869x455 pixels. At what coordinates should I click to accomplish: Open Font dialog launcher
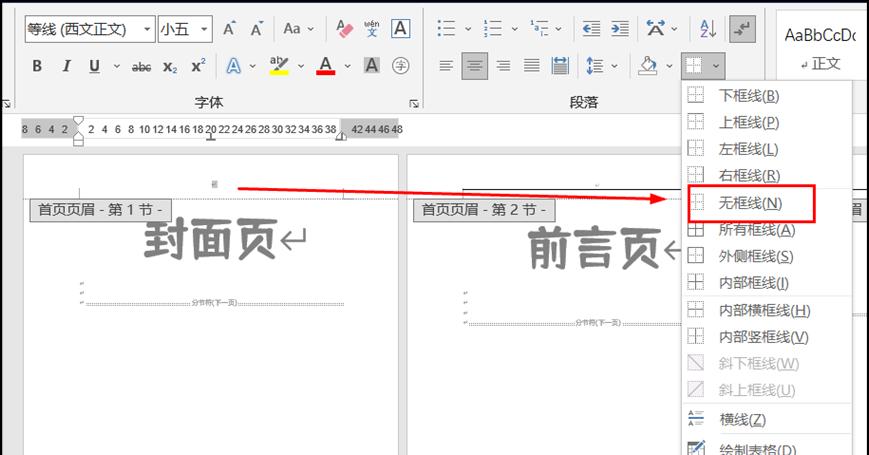[413, 103]
